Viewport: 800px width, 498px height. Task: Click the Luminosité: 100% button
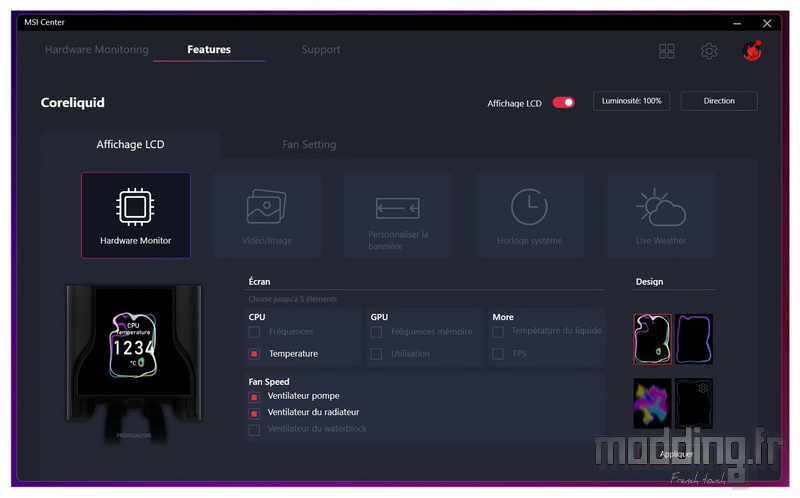click(632, 101)
